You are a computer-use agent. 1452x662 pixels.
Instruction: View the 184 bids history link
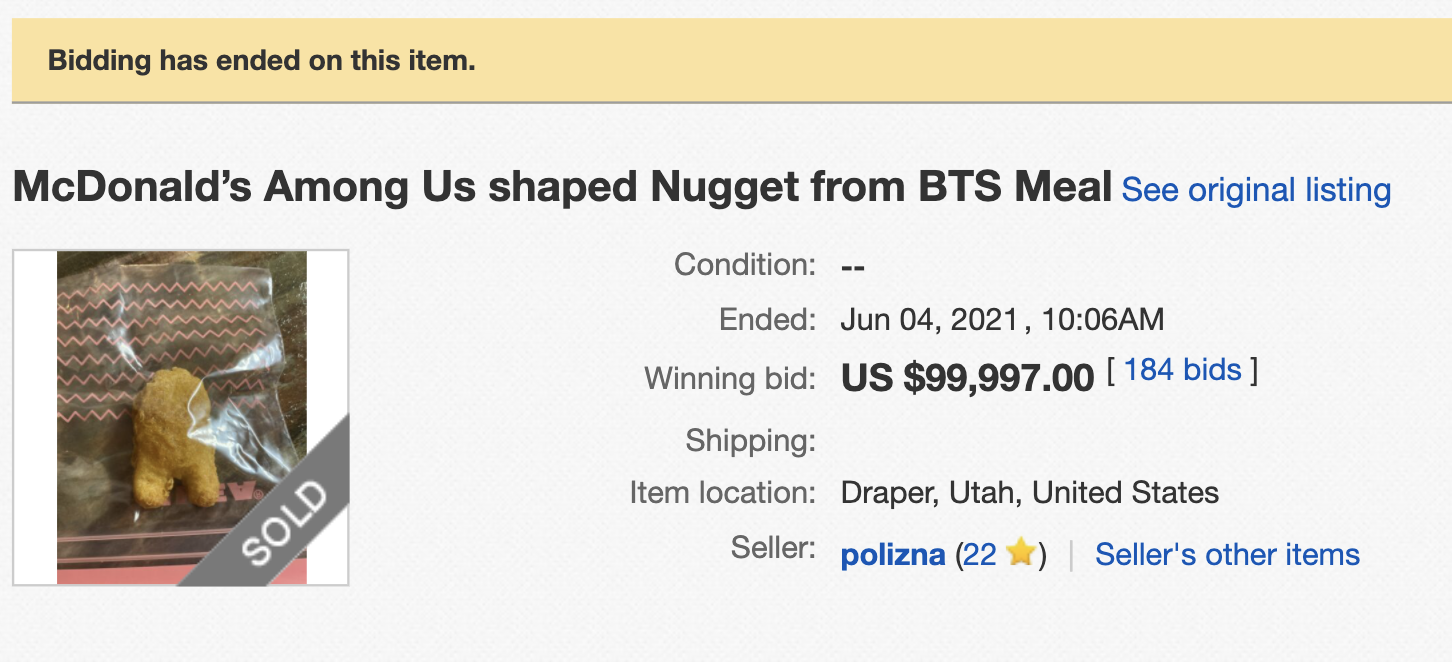(1182, 370)
